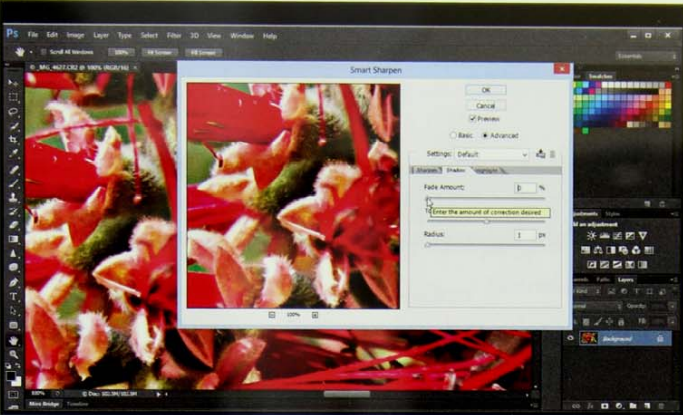Add a Brightness/Contrast adjustment

point(592,236)
